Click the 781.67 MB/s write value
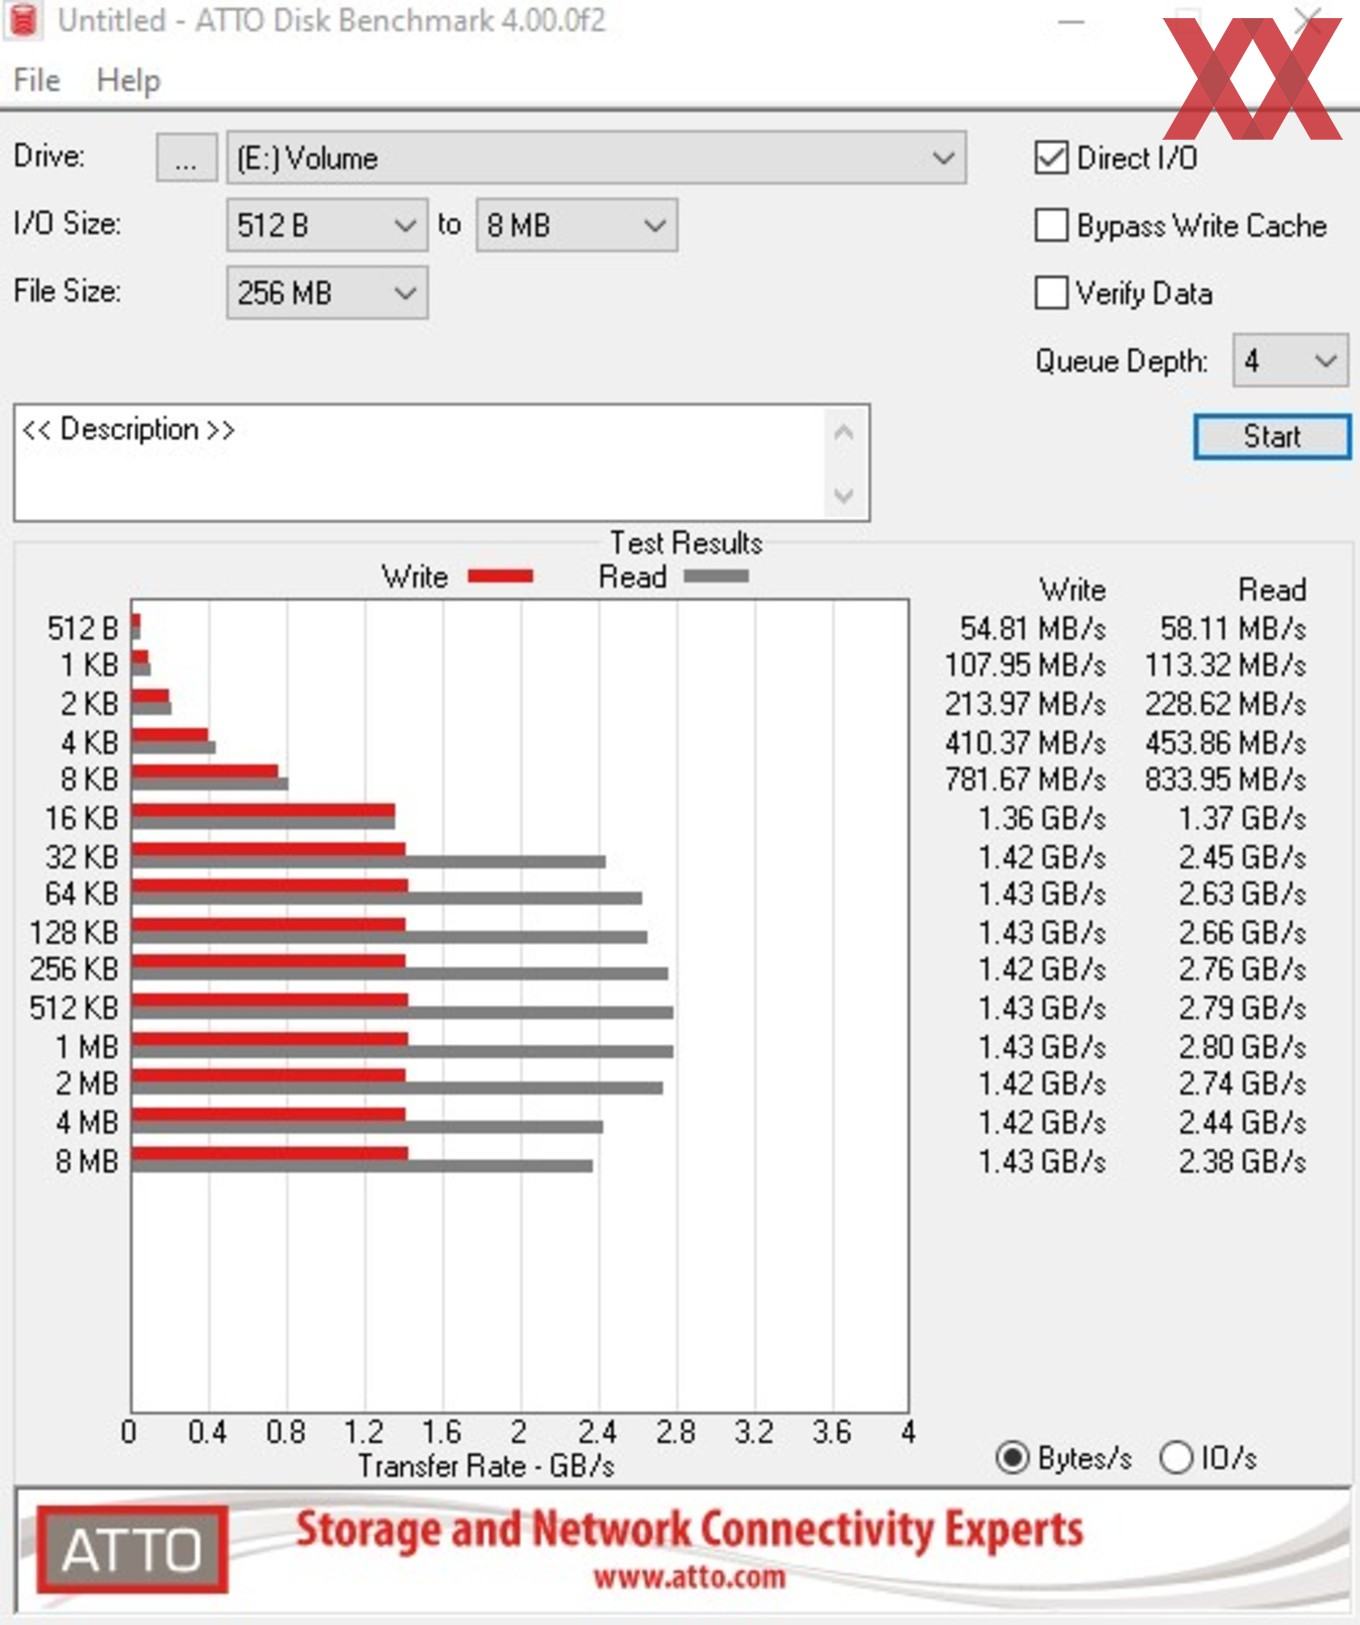 [x=1026, y=779]
